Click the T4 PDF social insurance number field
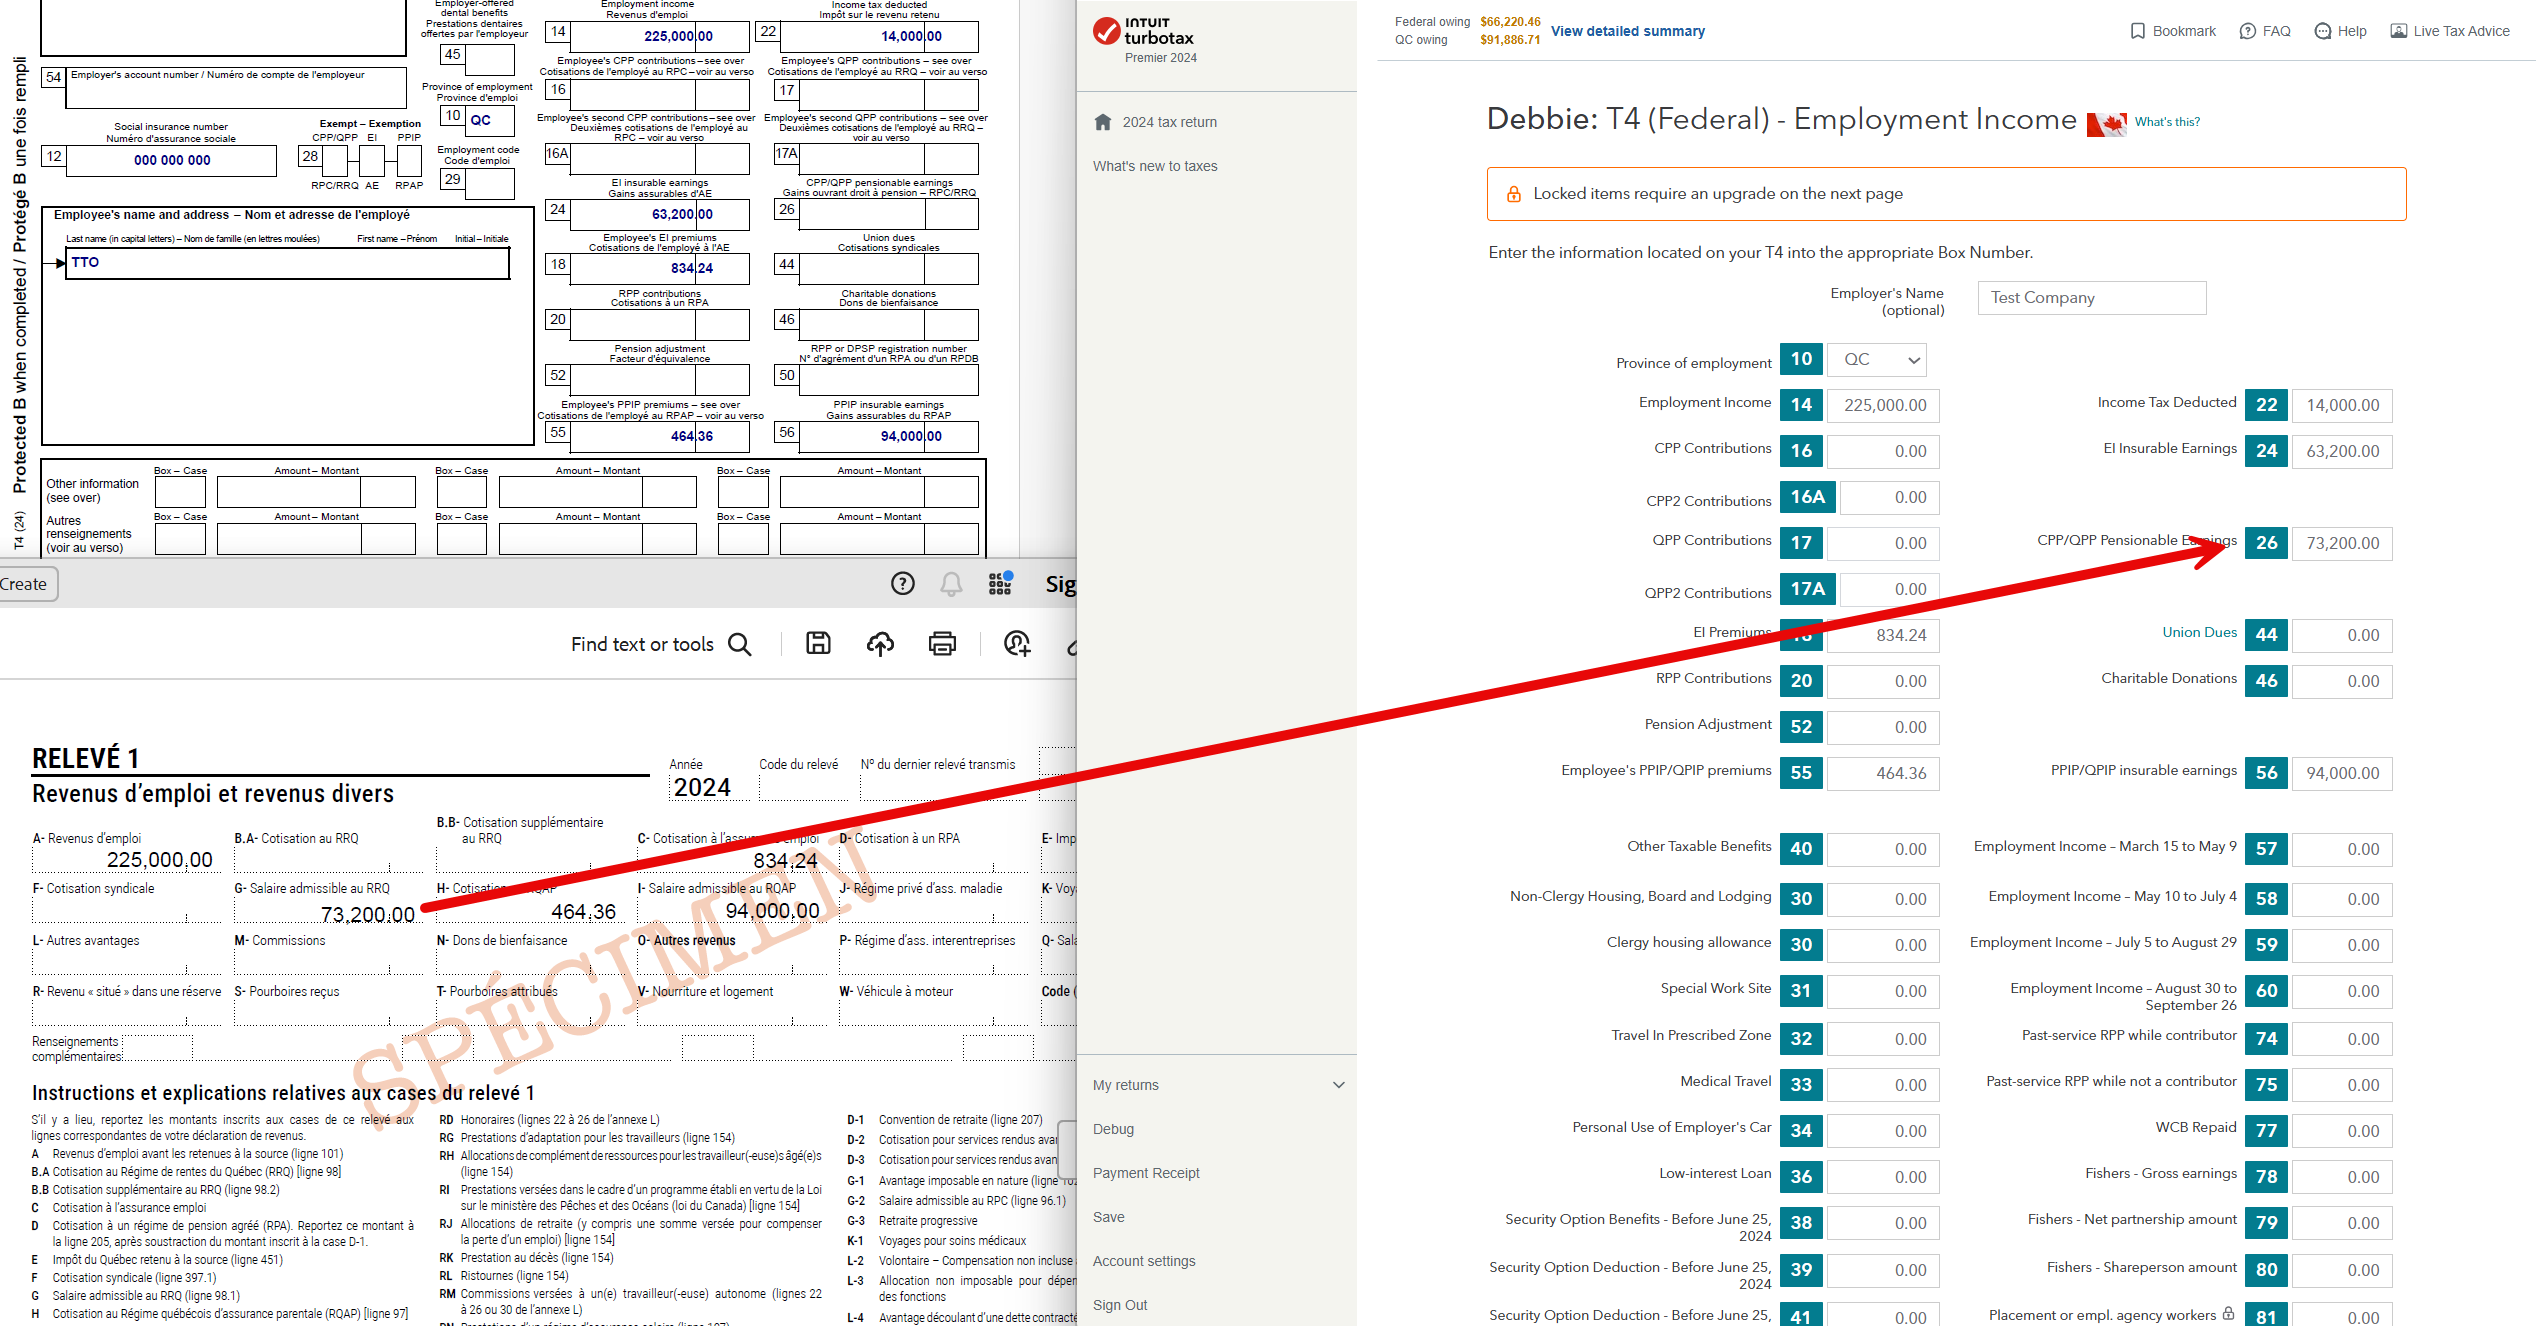 point(171,160)
